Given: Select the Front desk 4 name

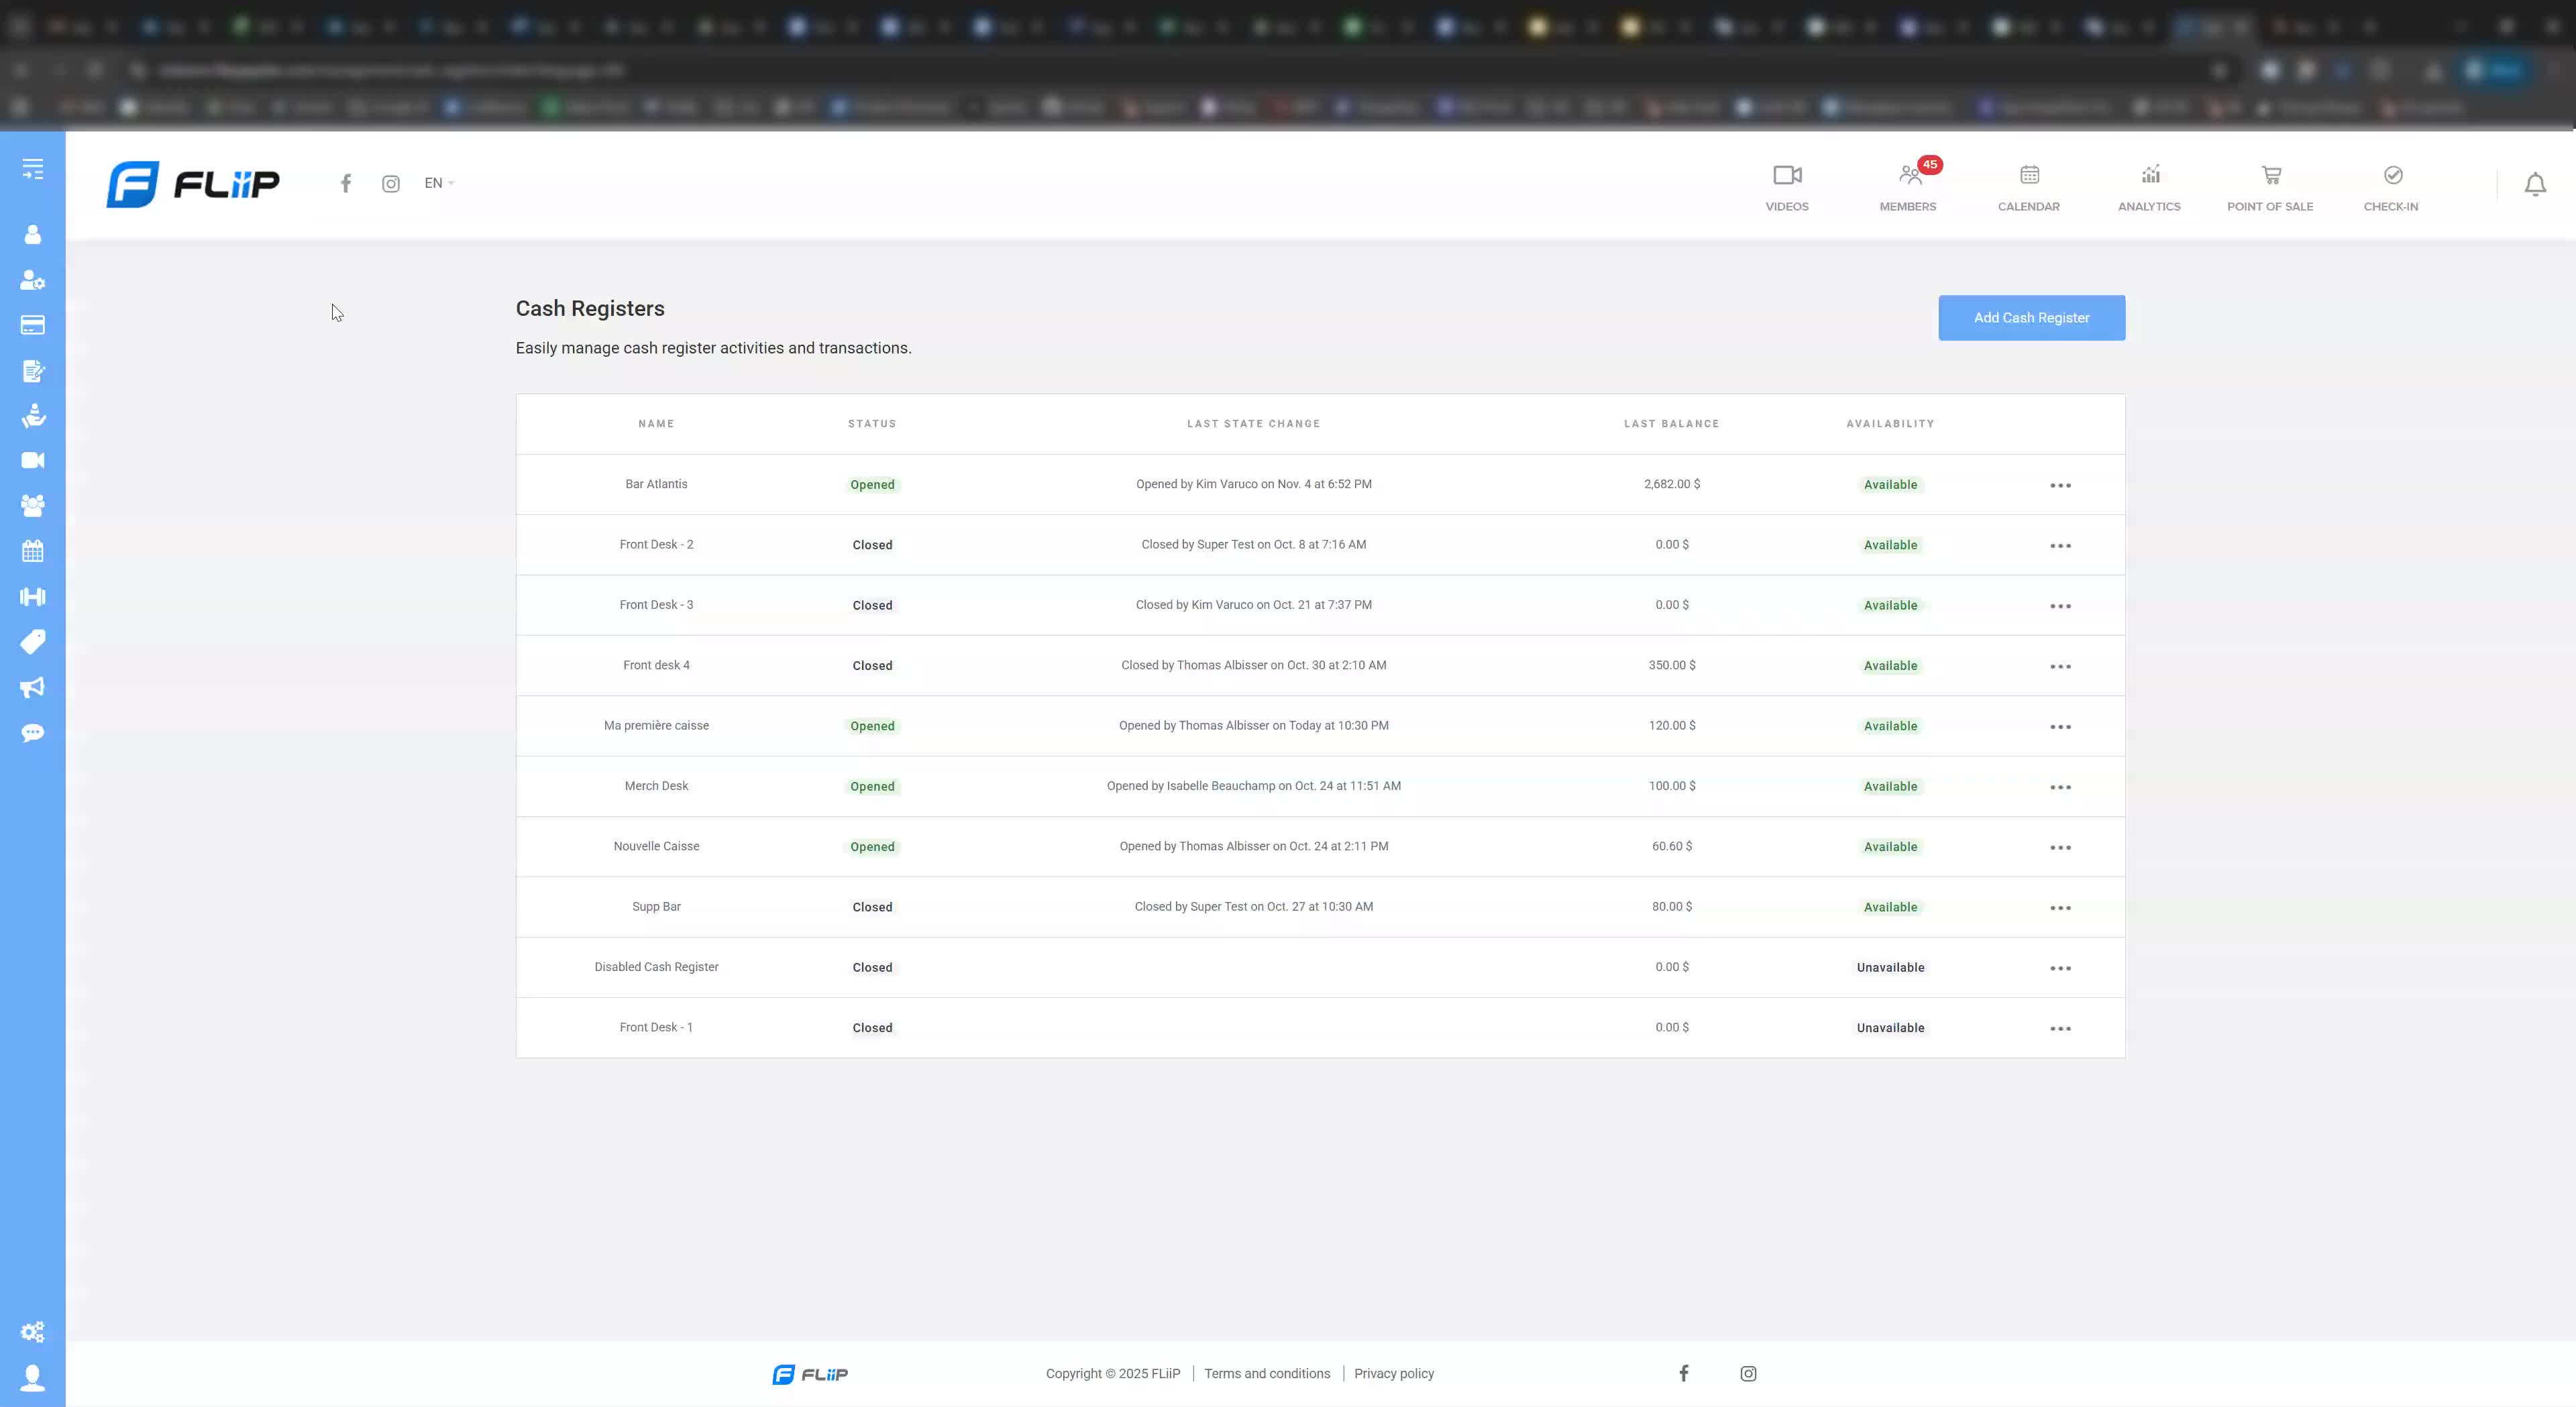Looking at the screenshot, I should tap(656, 665).
